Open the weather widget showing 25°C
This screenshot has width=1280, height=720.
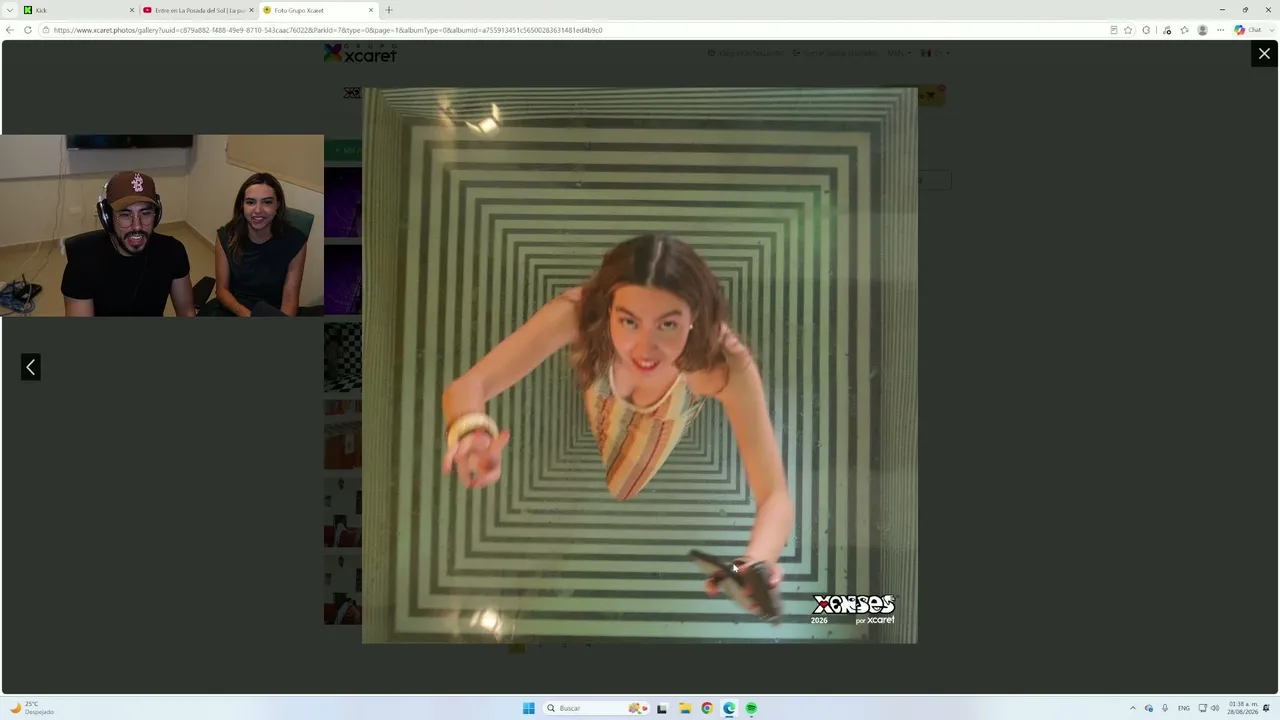tap(32, 708)
